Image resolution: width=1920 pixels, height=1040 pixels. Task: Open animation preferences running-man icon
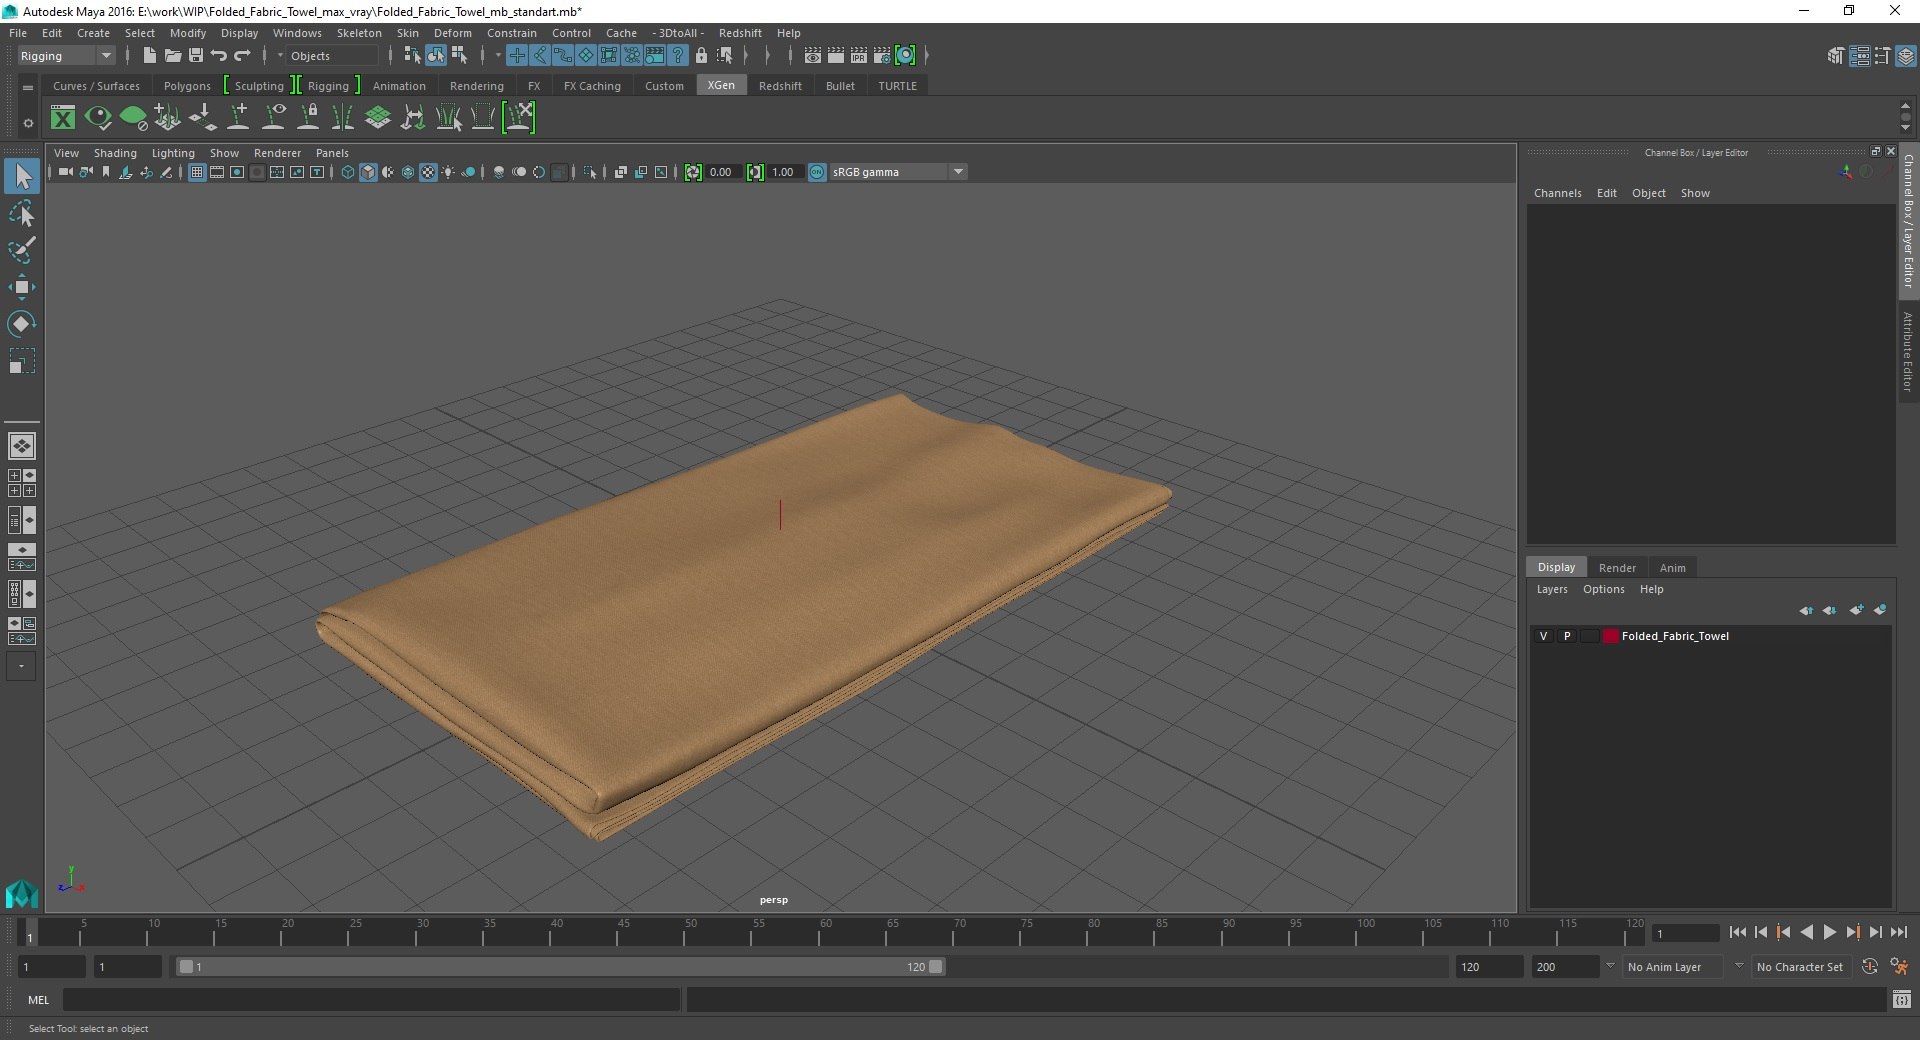point(1899,967)
